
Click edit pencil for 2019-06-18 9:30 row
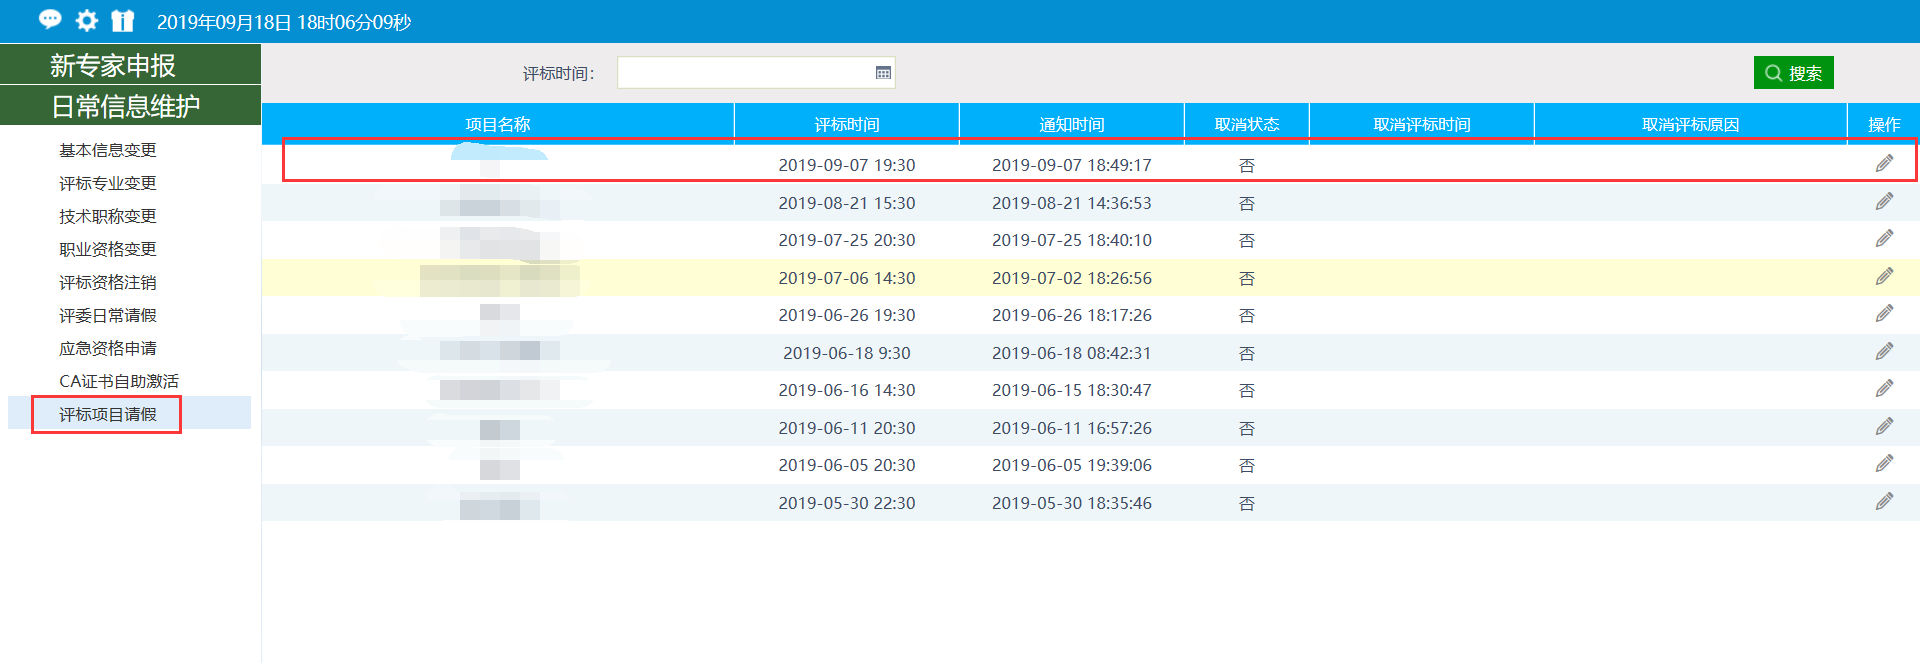[x=1884, y=352]
